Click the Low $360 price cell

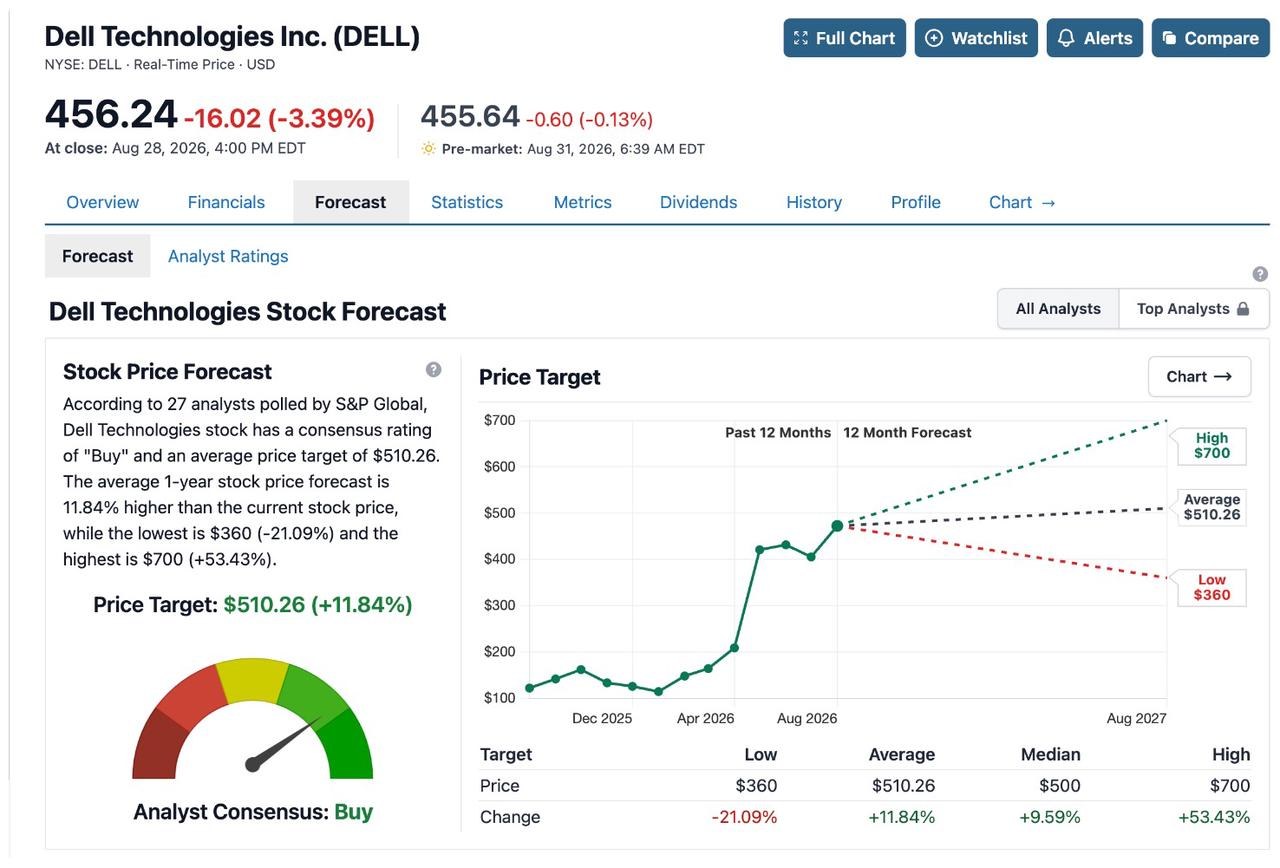[x=756, y=785]
